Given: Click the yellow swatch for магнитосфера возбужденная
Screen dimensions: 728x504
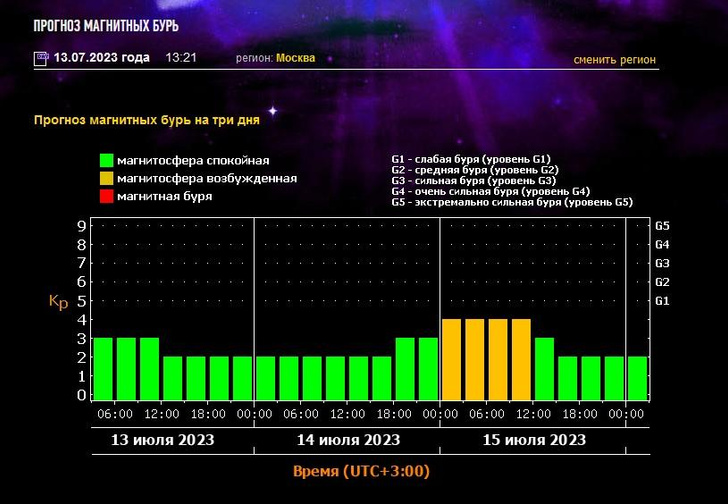Looking at the screenshot, I should pos(106,179).
